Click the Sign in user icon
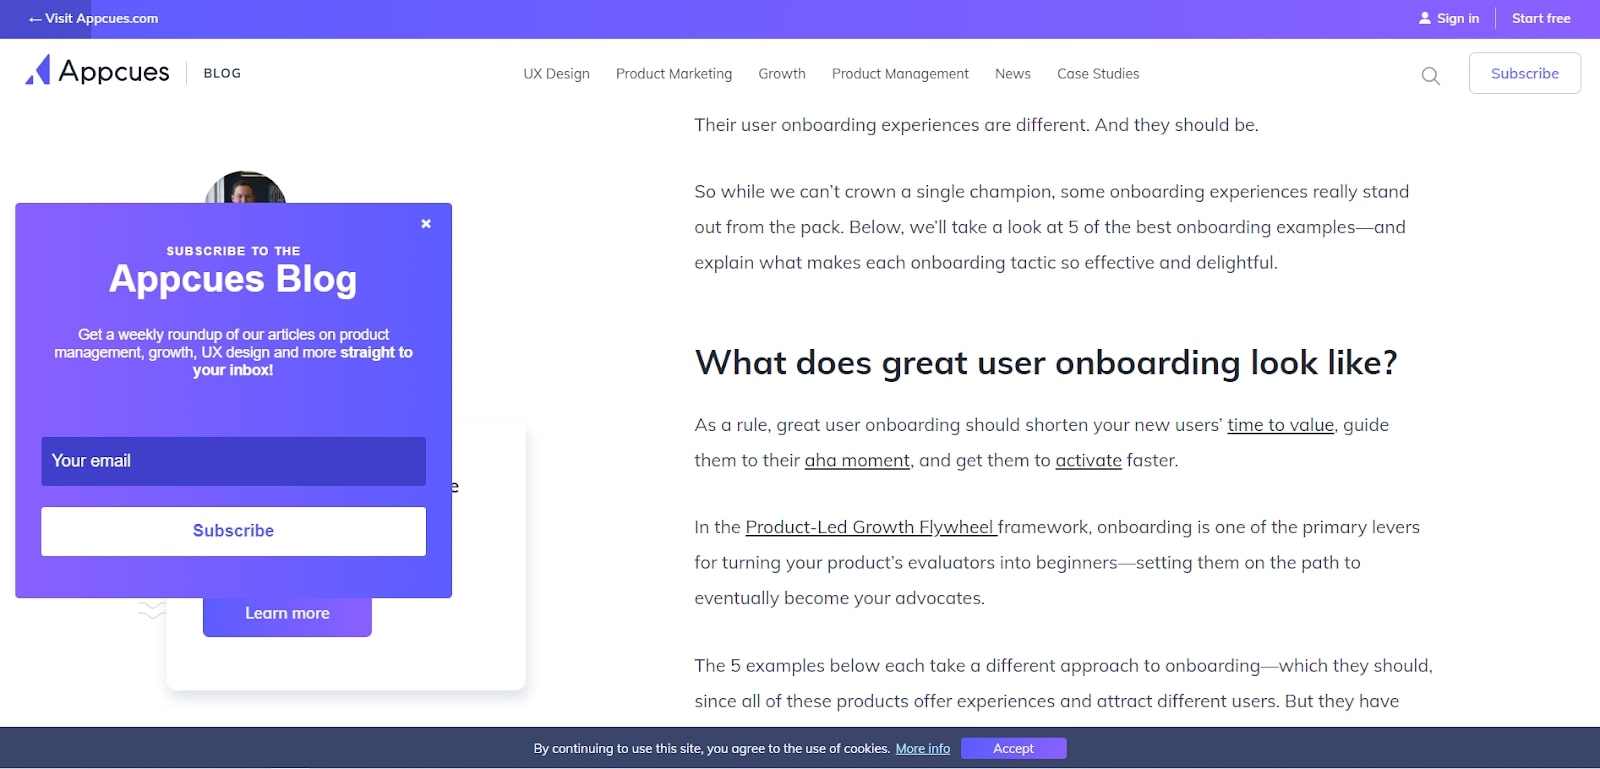 1425,18
